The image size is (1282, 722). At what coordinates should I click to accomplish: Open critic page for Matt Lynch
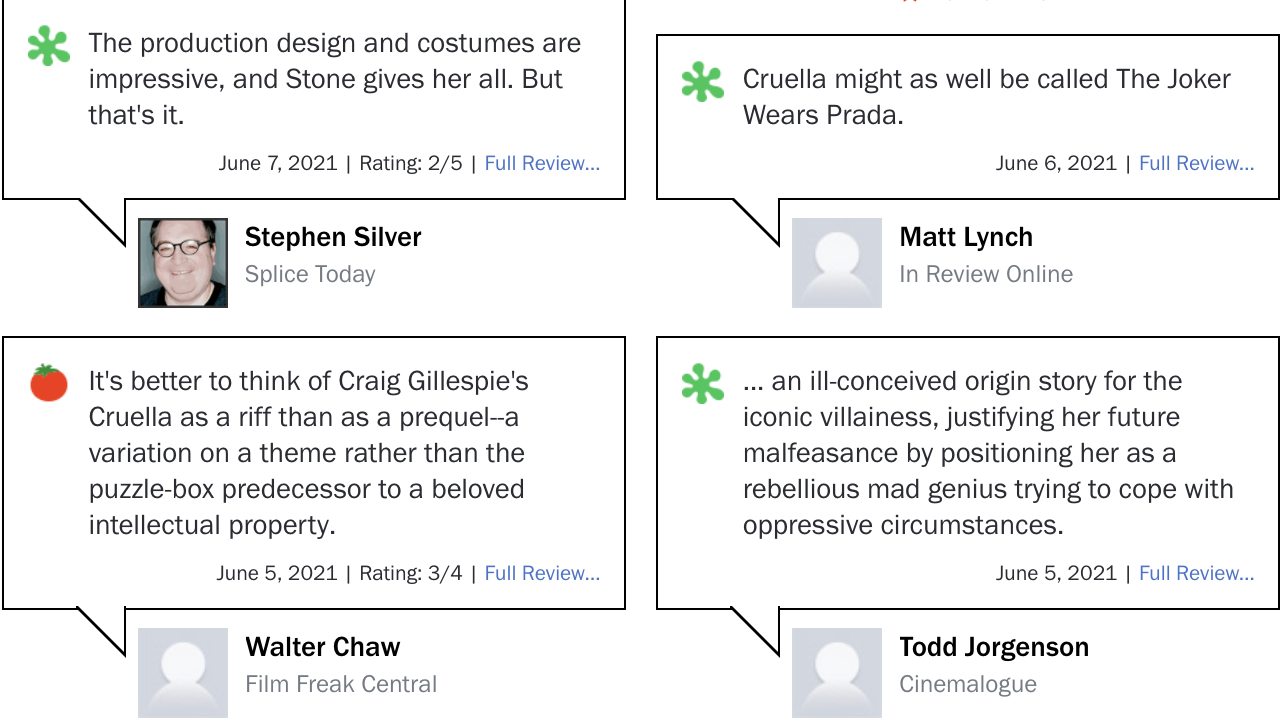(966, 237)
